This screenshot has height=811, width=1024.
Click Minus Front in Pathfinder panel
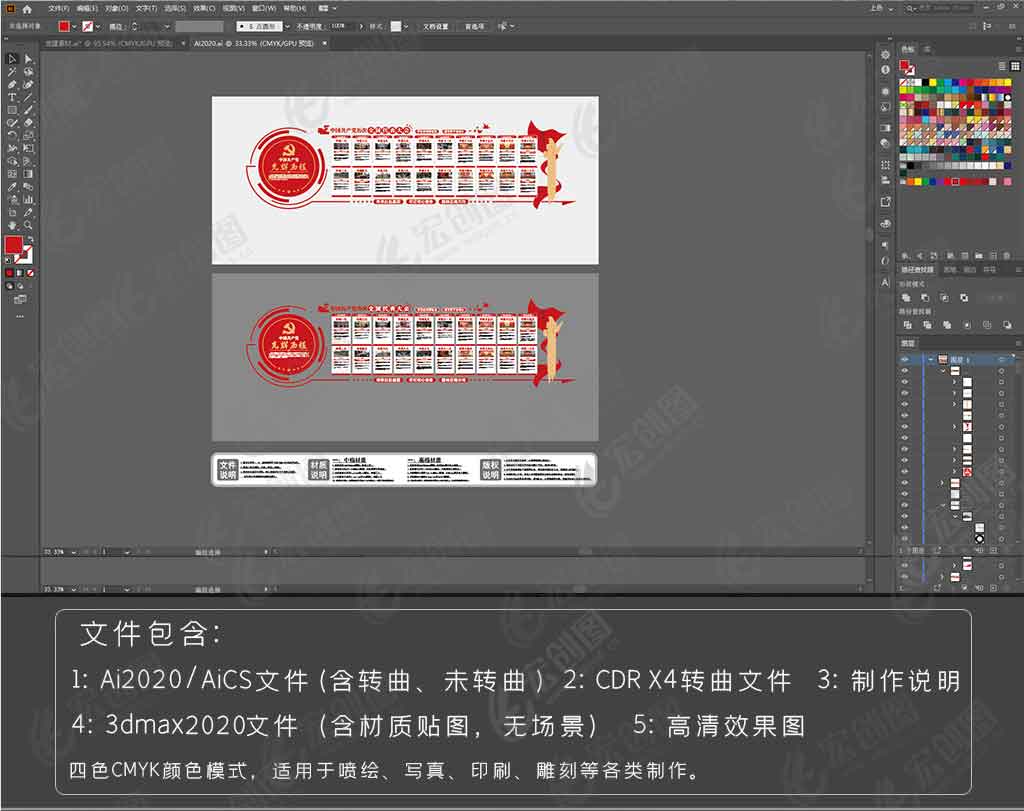pos(925,298)
